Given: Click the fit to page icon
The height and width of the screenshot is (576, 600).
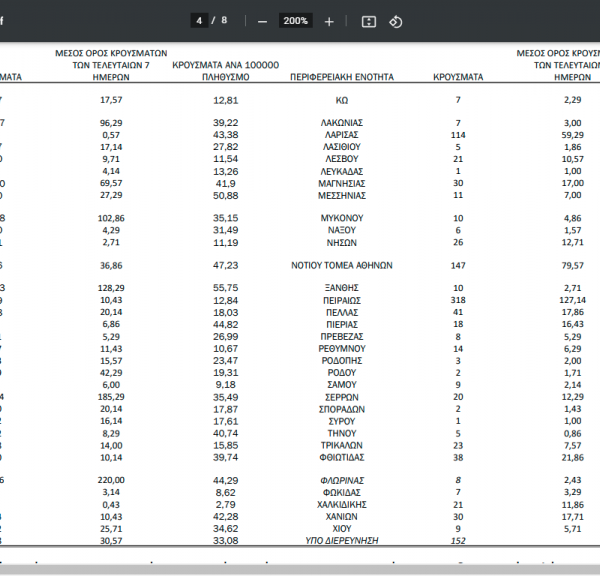Looking at the screenshot, I should (369, 22).
